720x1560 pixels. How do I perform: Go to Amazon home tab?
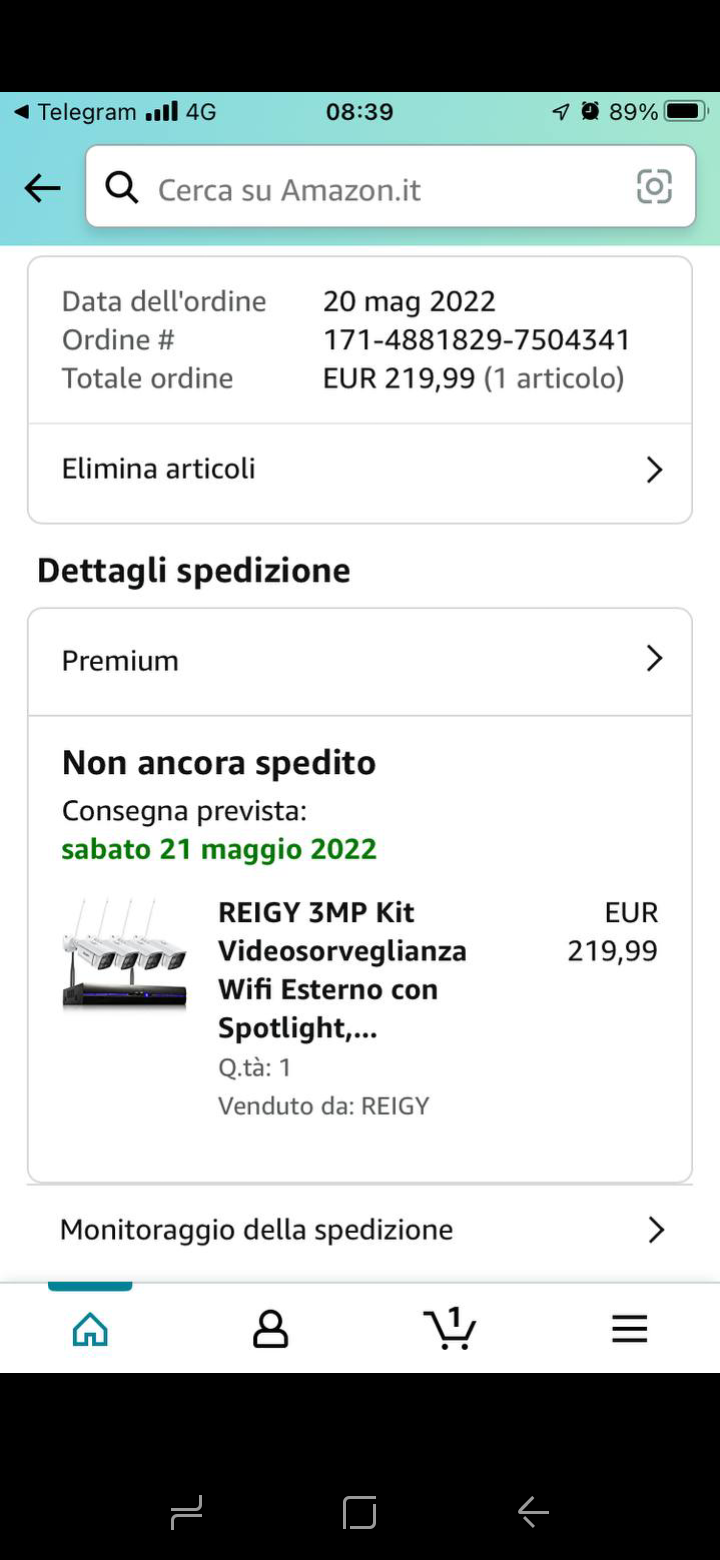(90, 1329)
